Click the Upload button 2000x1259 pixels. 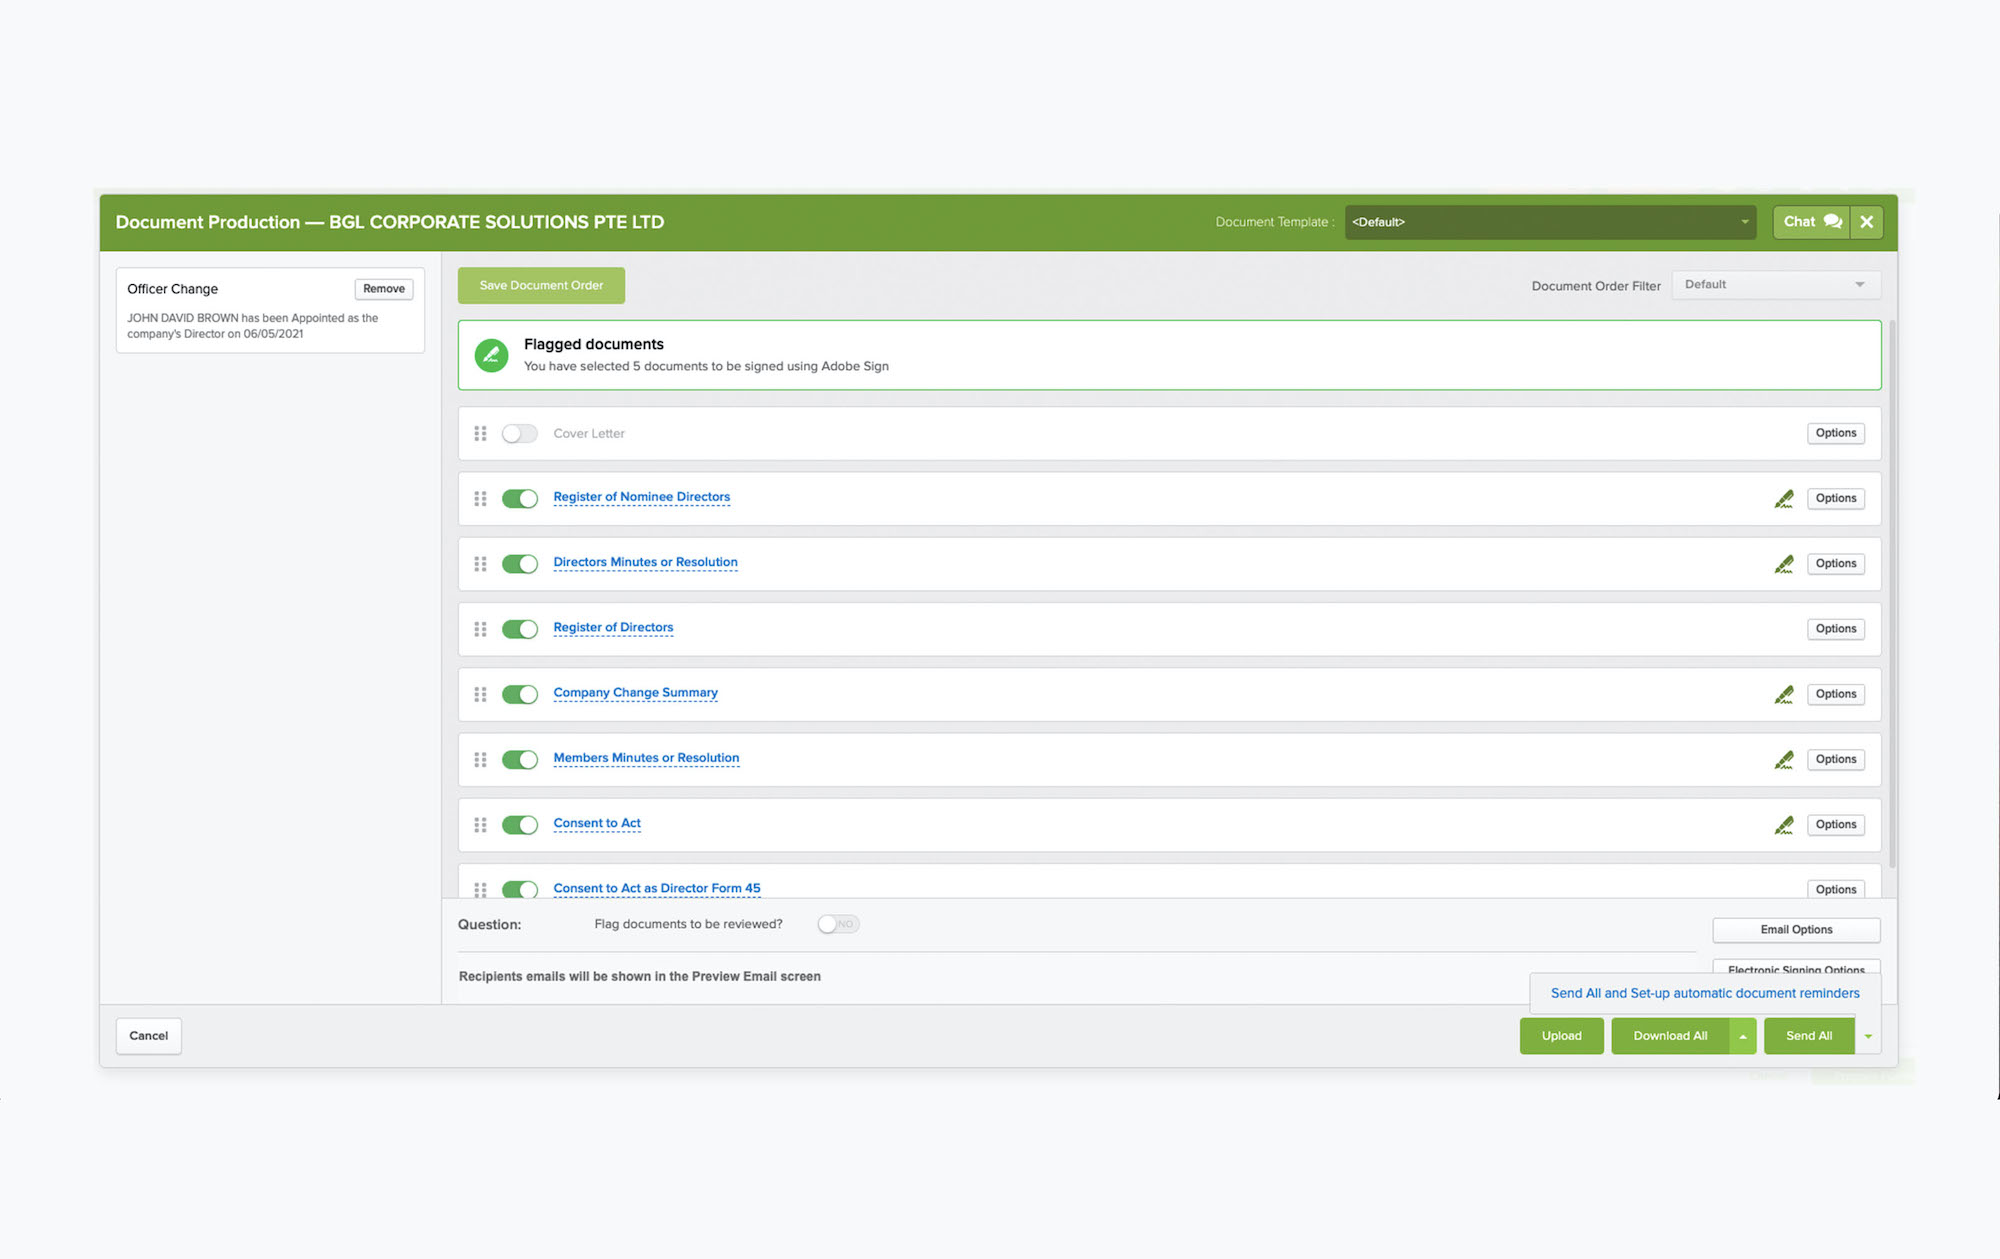pos(1561,1036)
